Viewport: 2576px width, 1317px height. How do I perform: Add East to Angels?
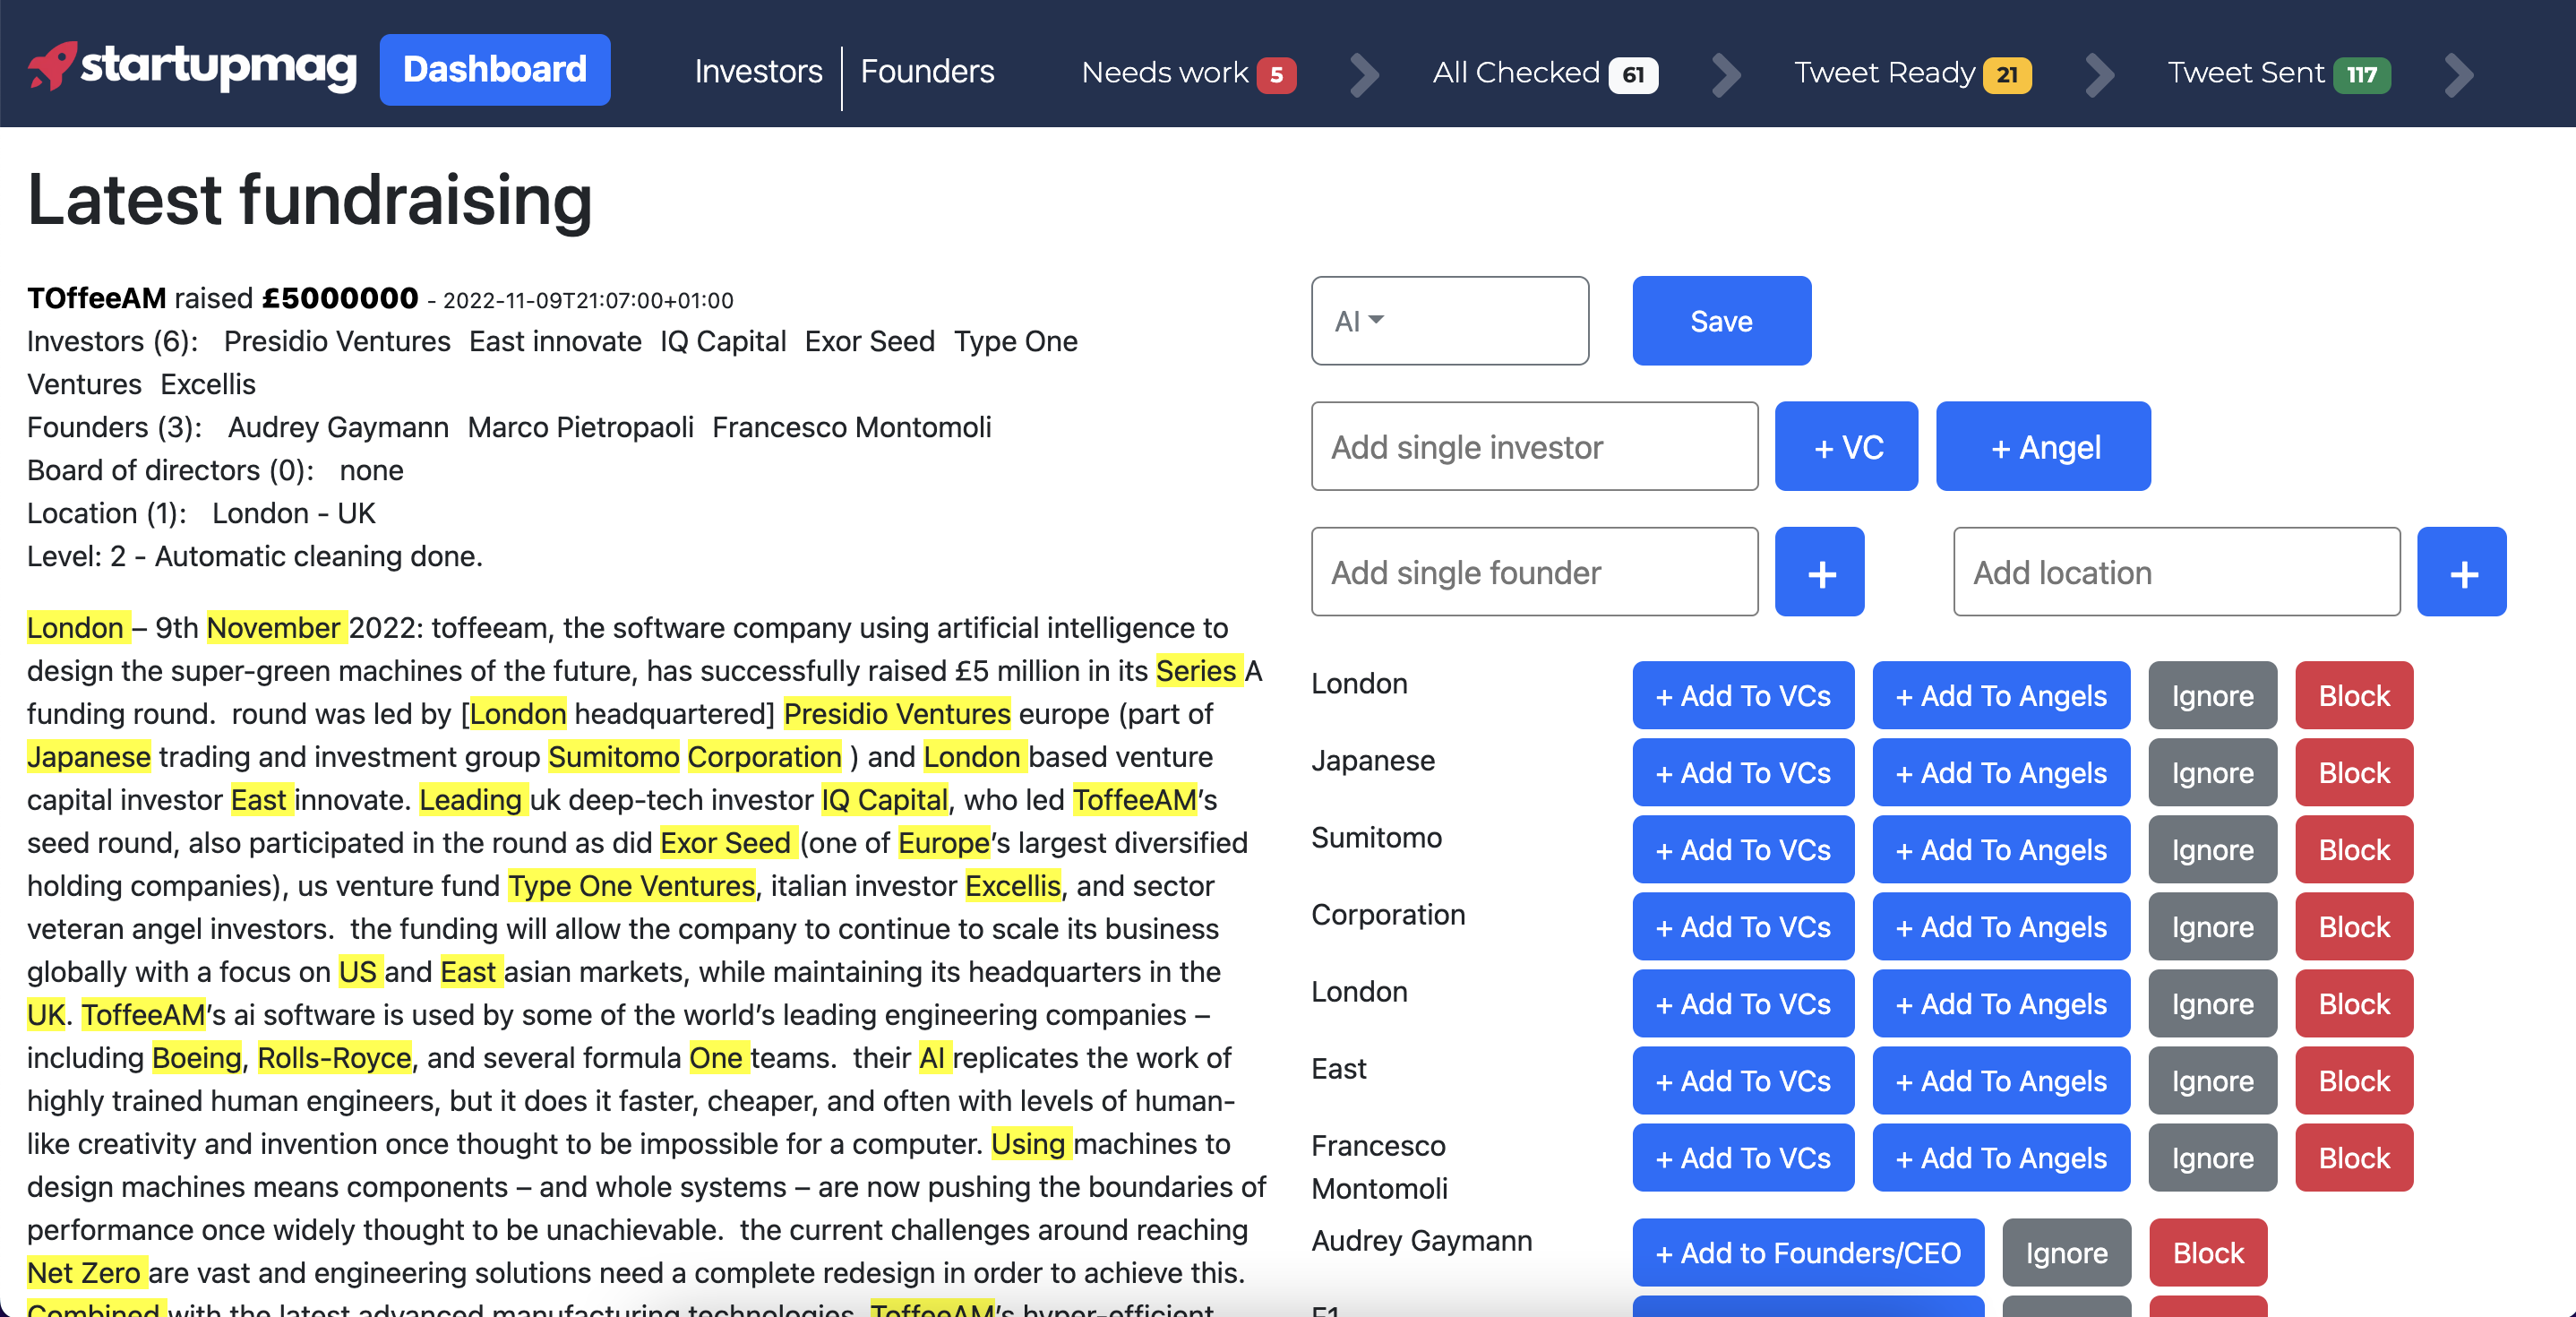tap(2001, 1081)
